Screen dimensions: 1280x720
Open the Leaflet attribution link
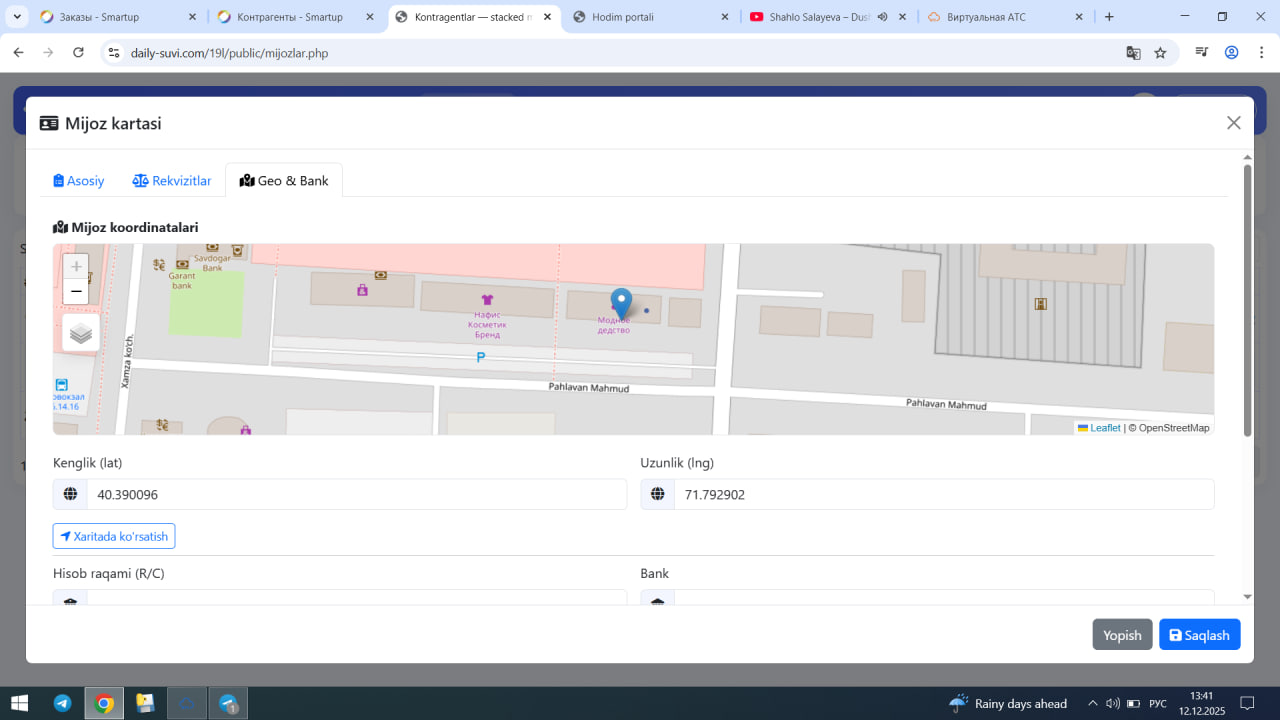[x=1104, y=428]
